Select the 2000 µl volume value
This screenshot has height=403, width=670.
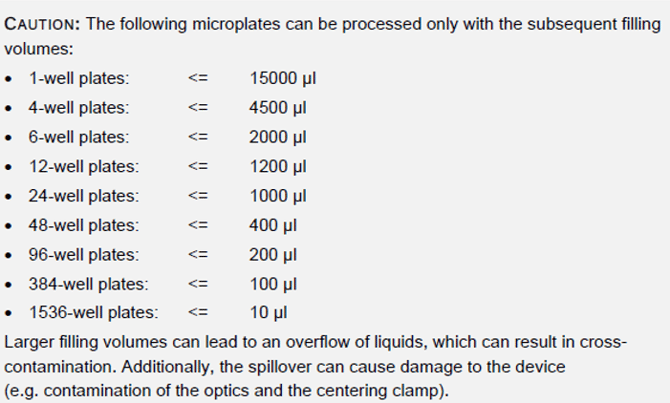point(278,138)
